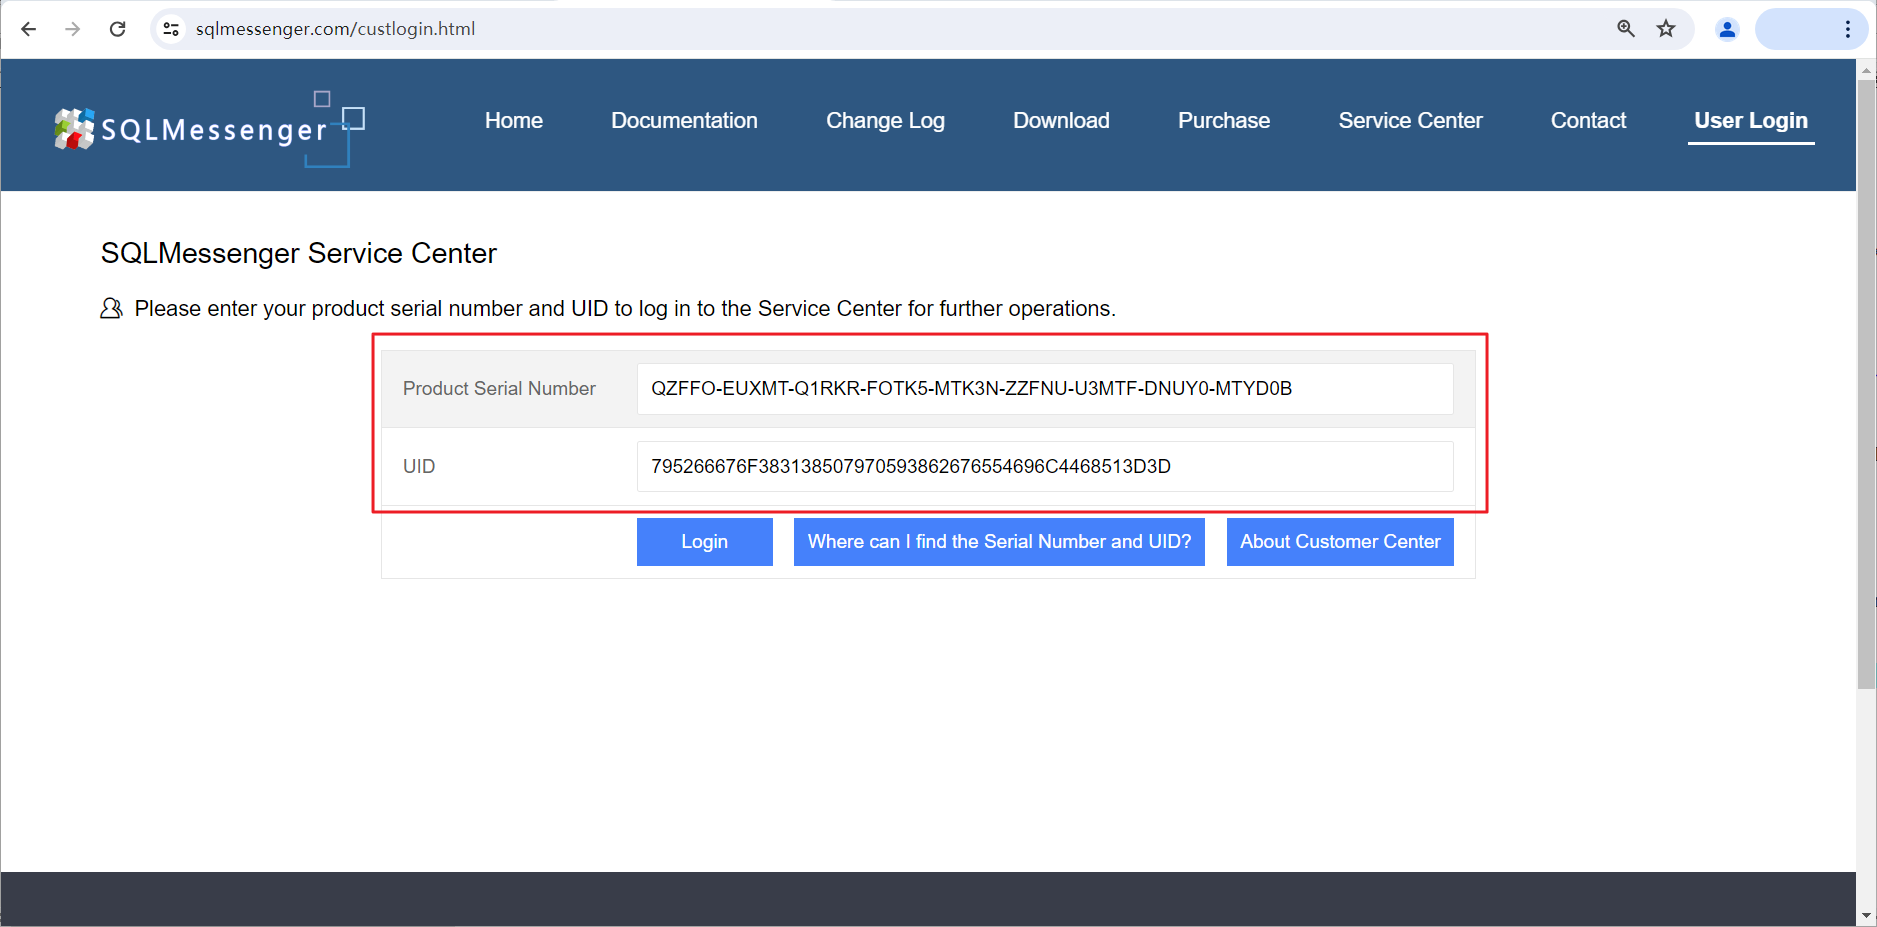Reload the page with the refresh icon

pos(117,29)
